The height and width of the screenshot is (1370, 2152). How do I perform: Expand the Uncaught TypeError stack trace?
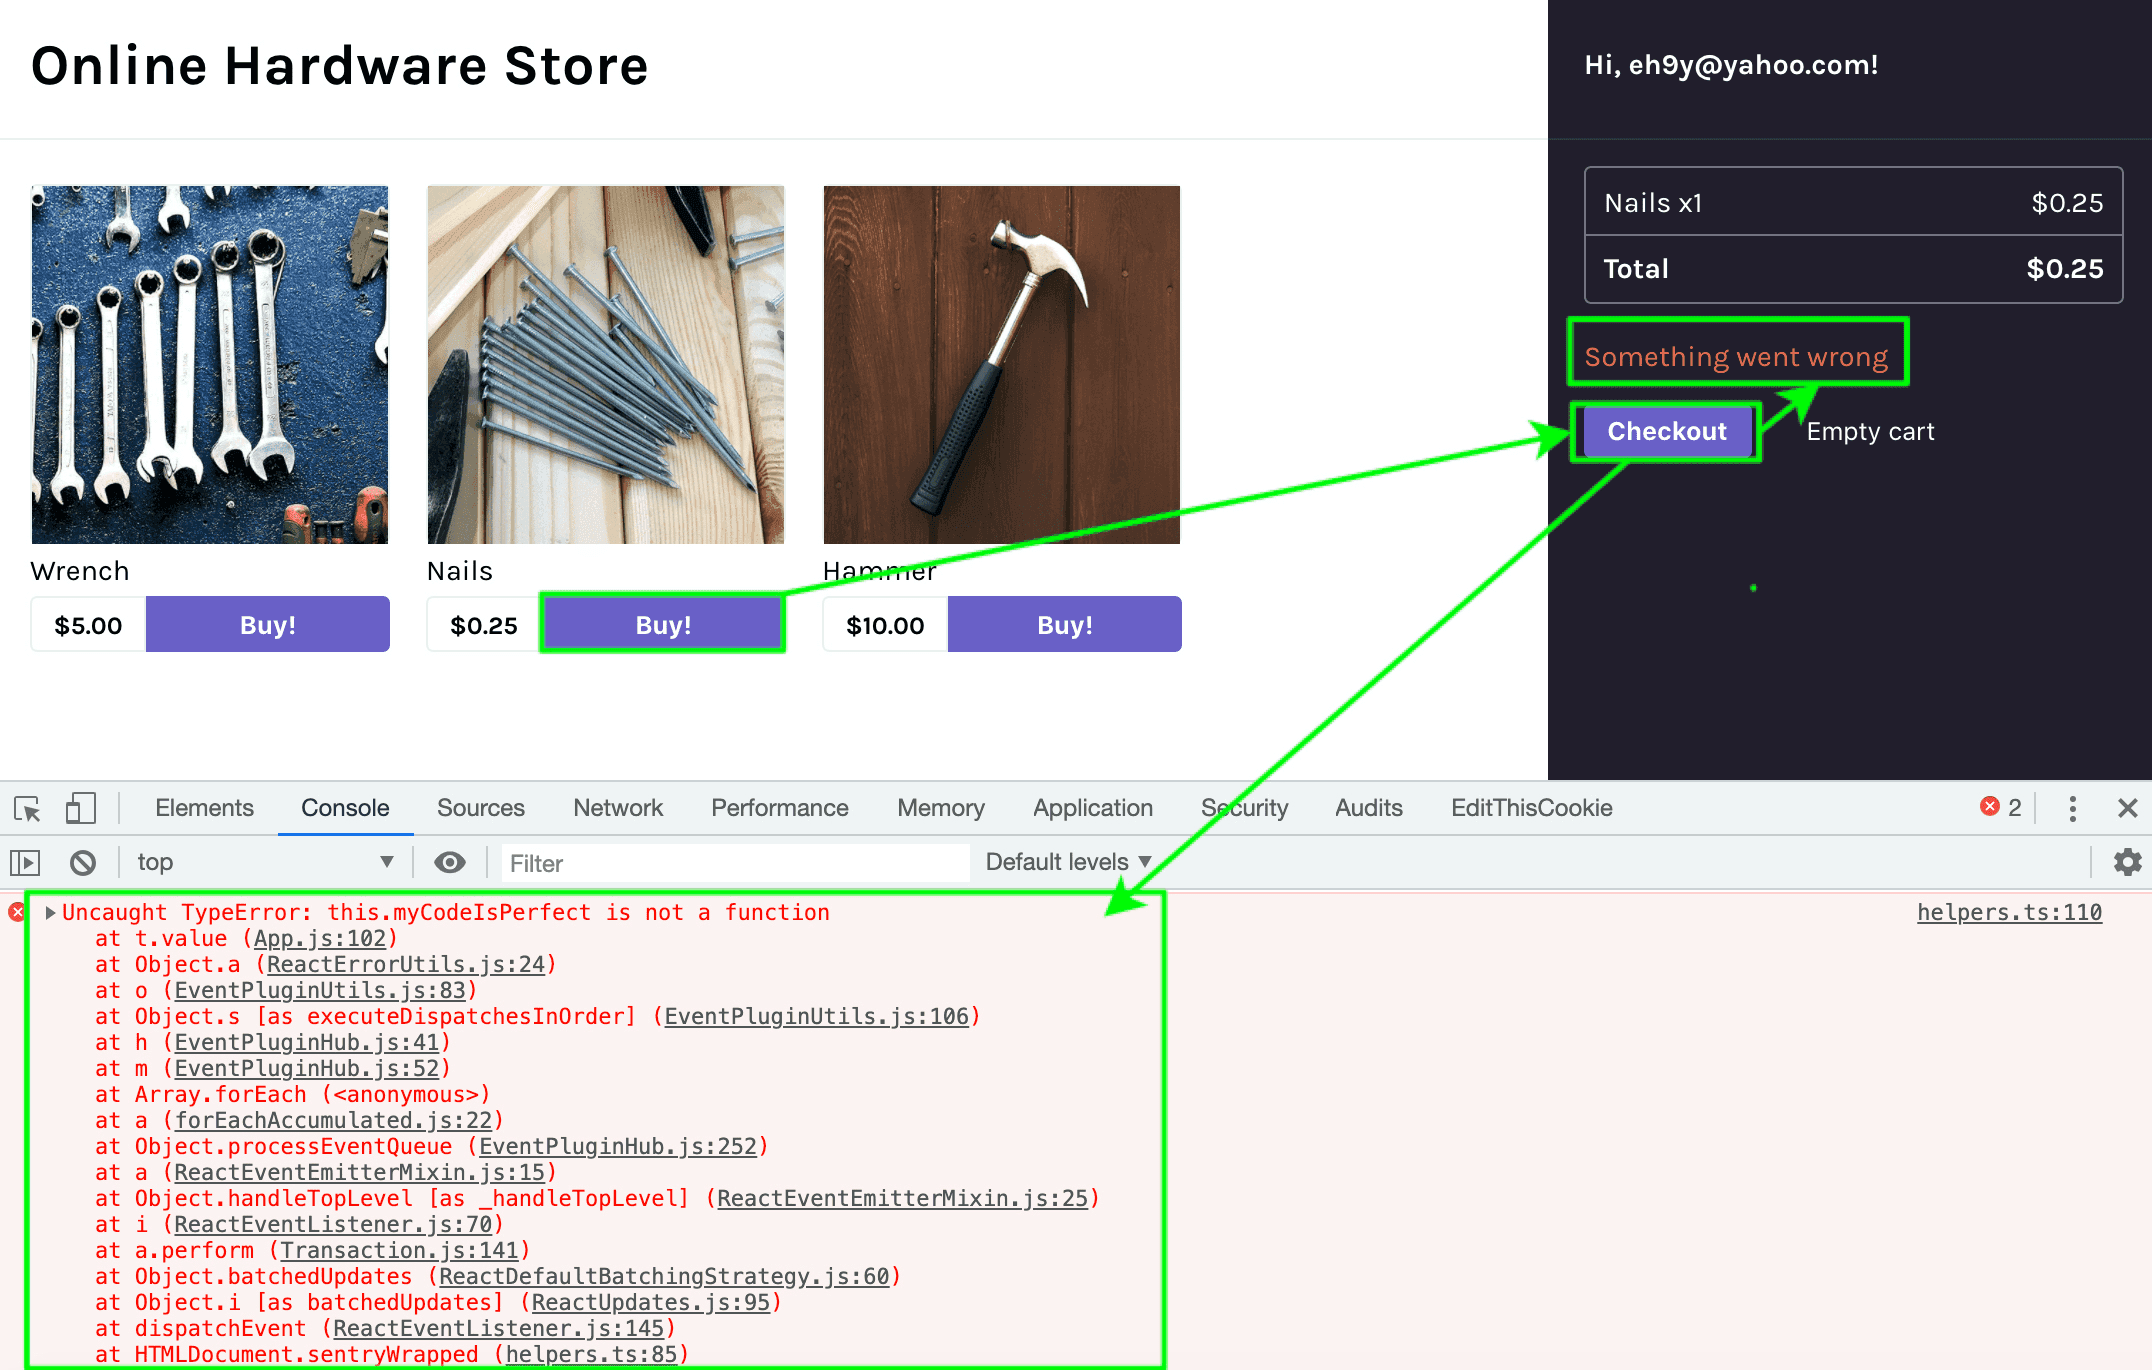49,912
